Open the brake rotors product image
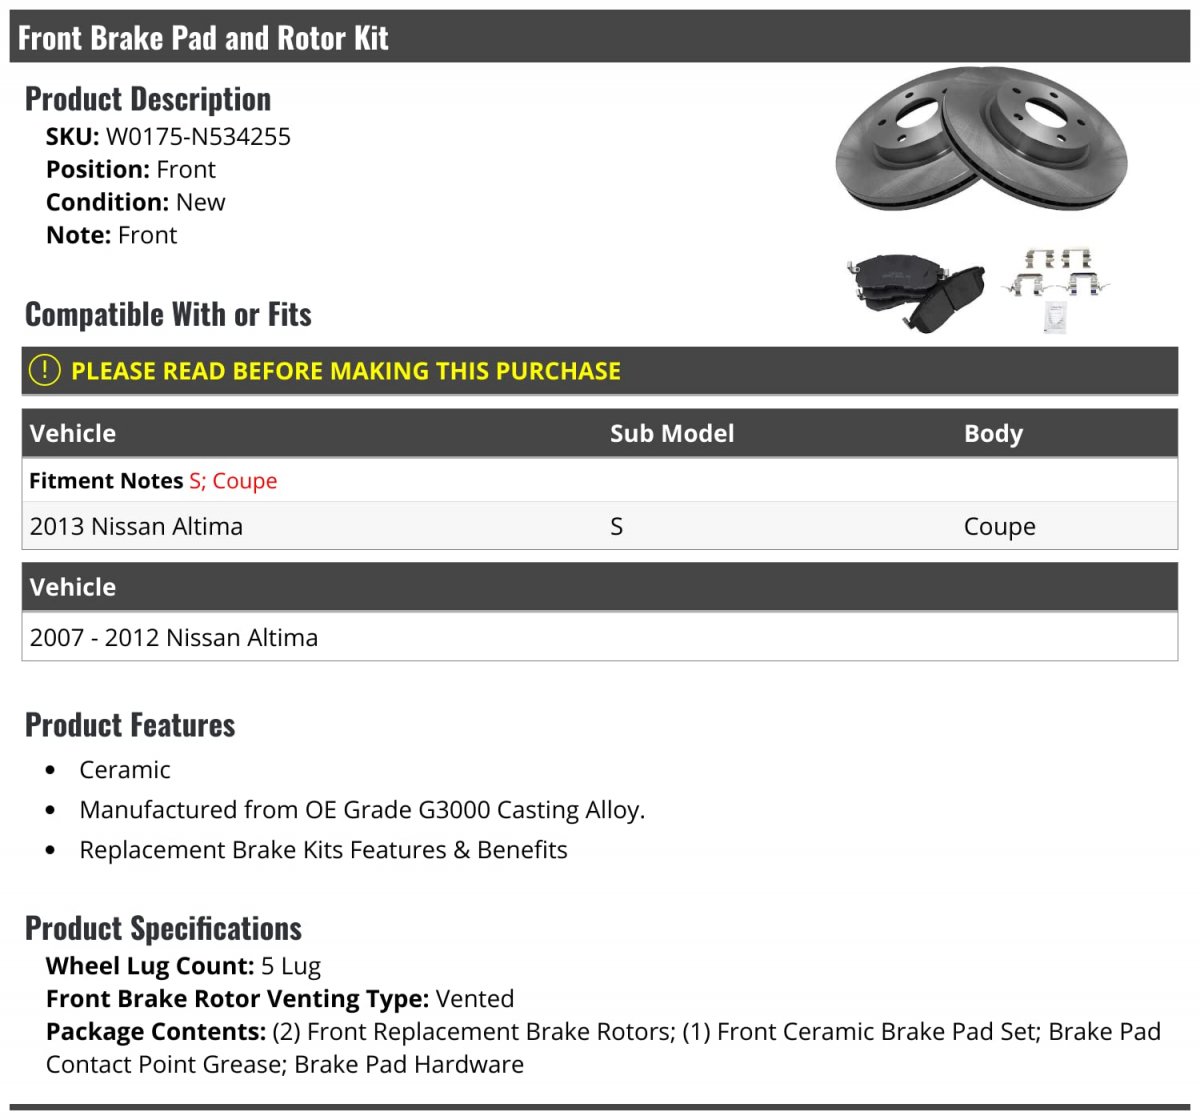1200x1120 pixels. [x=982, y=139]
